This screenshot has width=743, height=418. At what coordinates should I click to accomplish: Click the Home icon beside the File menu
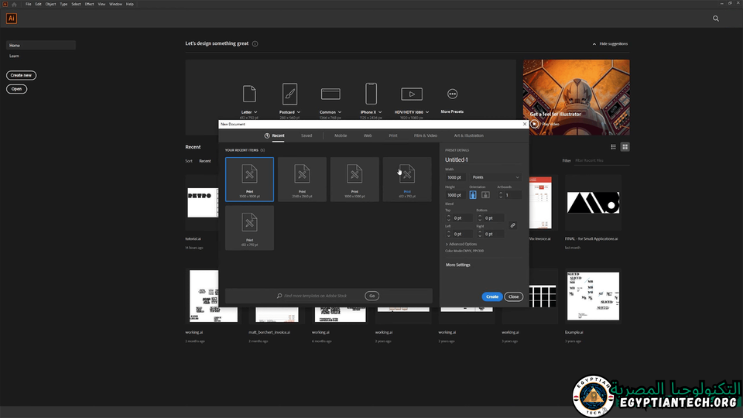[x=14, y=4]
